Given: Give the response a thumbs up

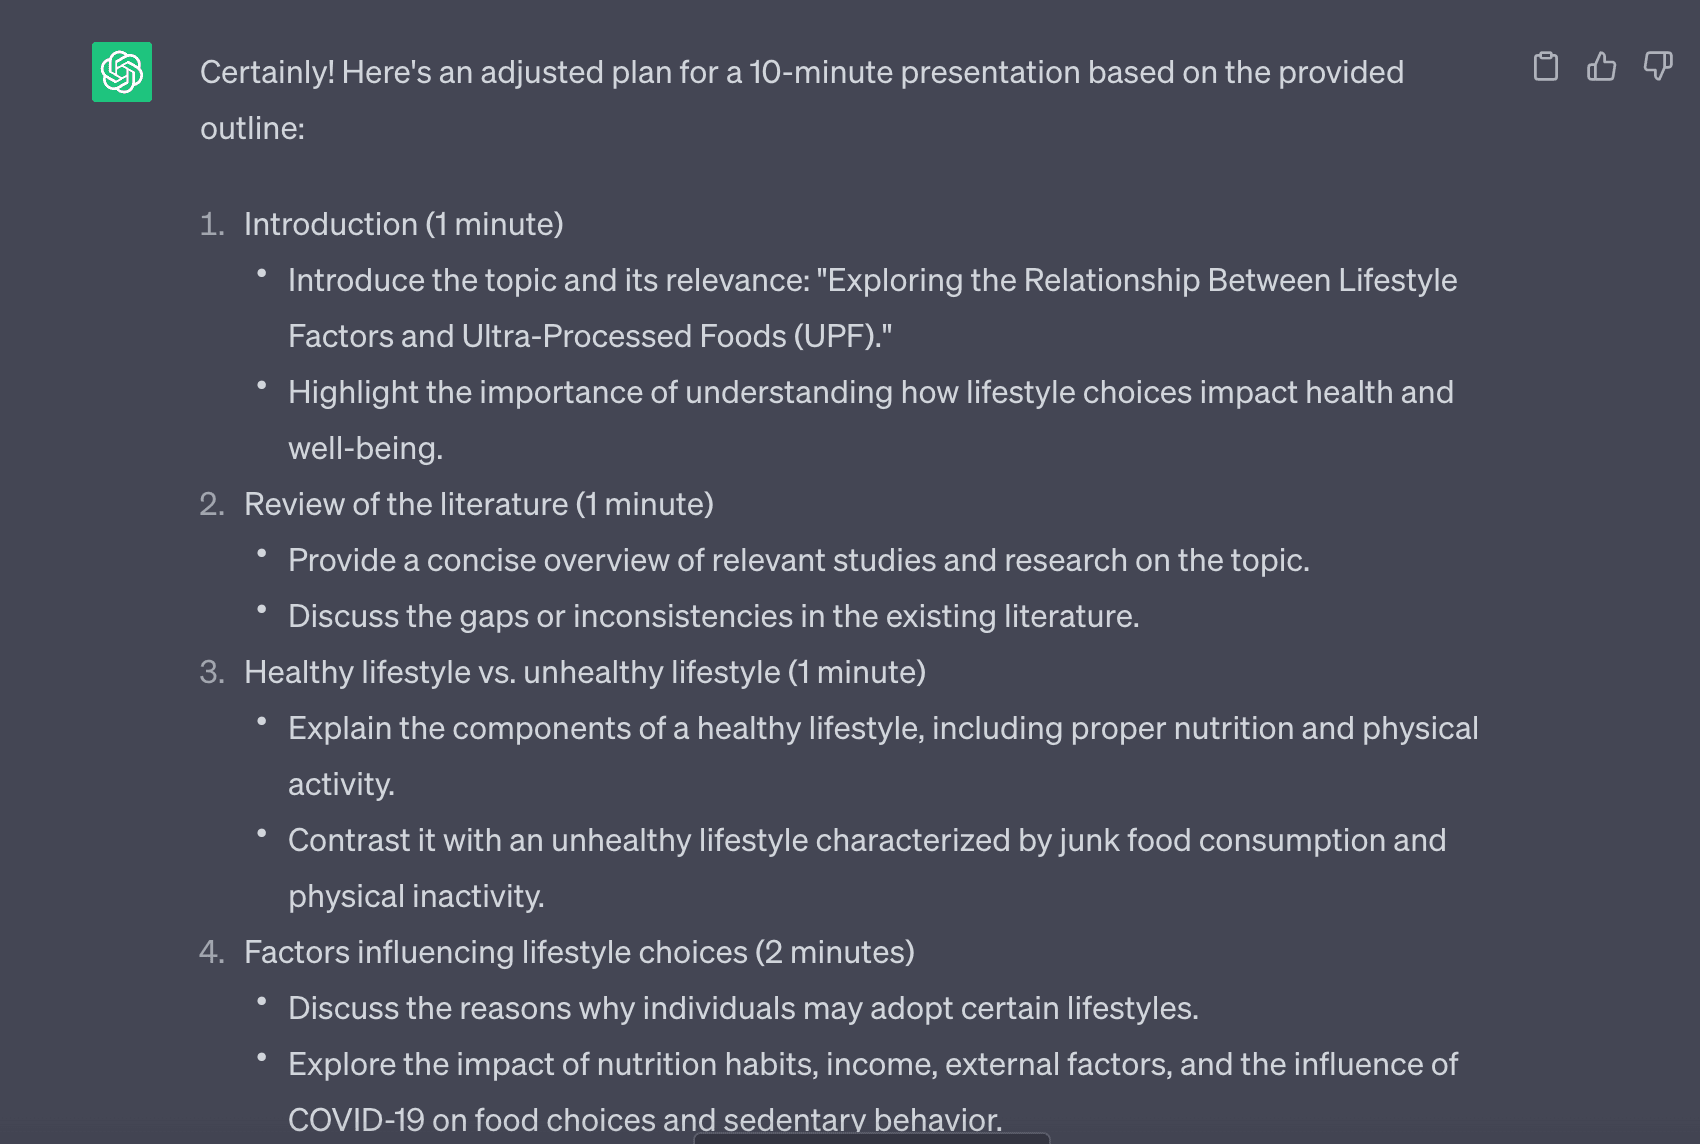Looking at the screenshot, I should click(1602, 67).
